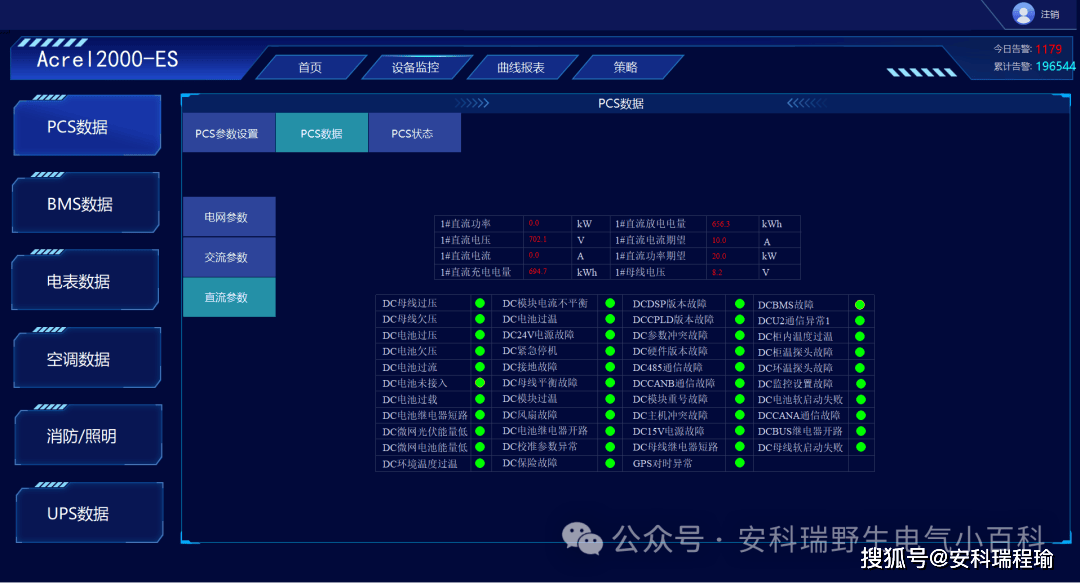Open the 设备监控 navigation tab

[415, 68]
